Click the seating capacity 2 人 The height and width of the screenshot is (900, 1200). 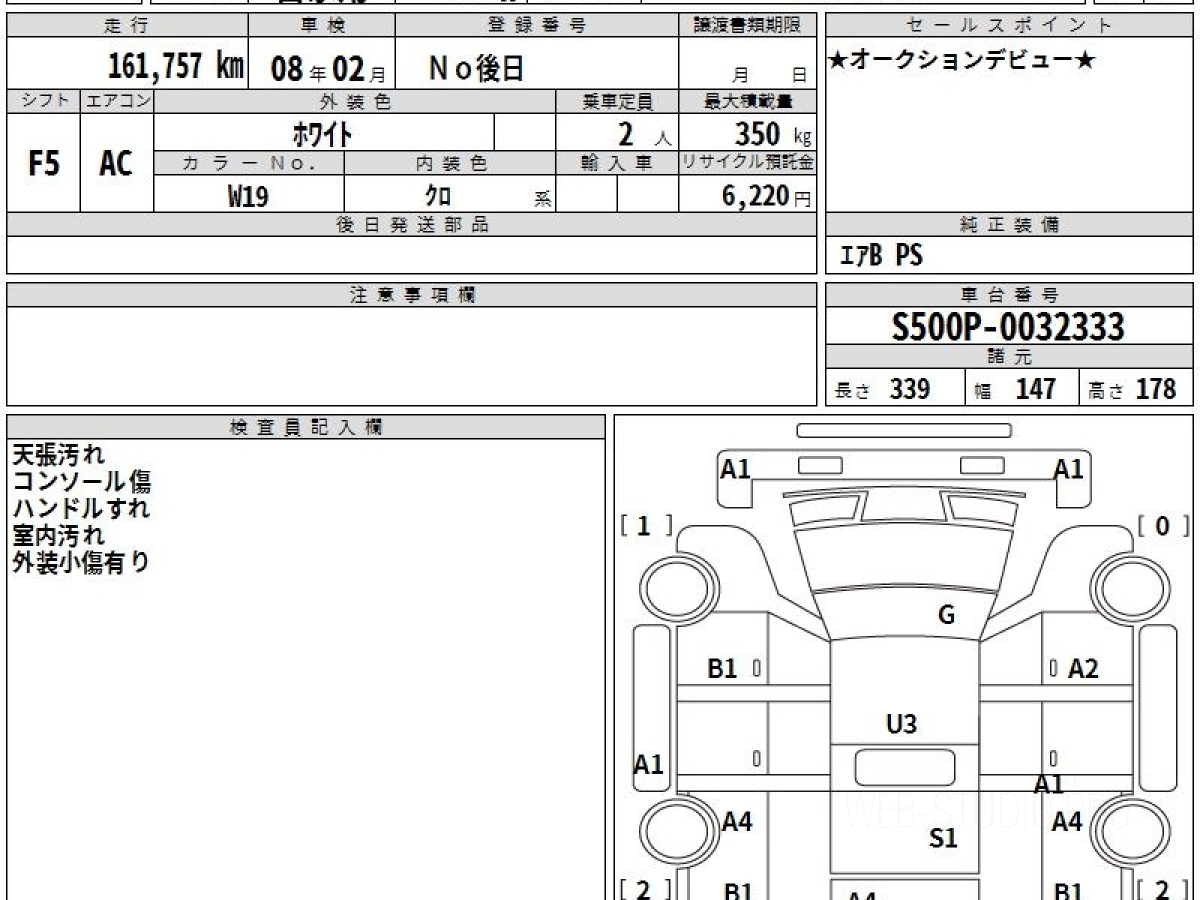[x=644, y=133]
